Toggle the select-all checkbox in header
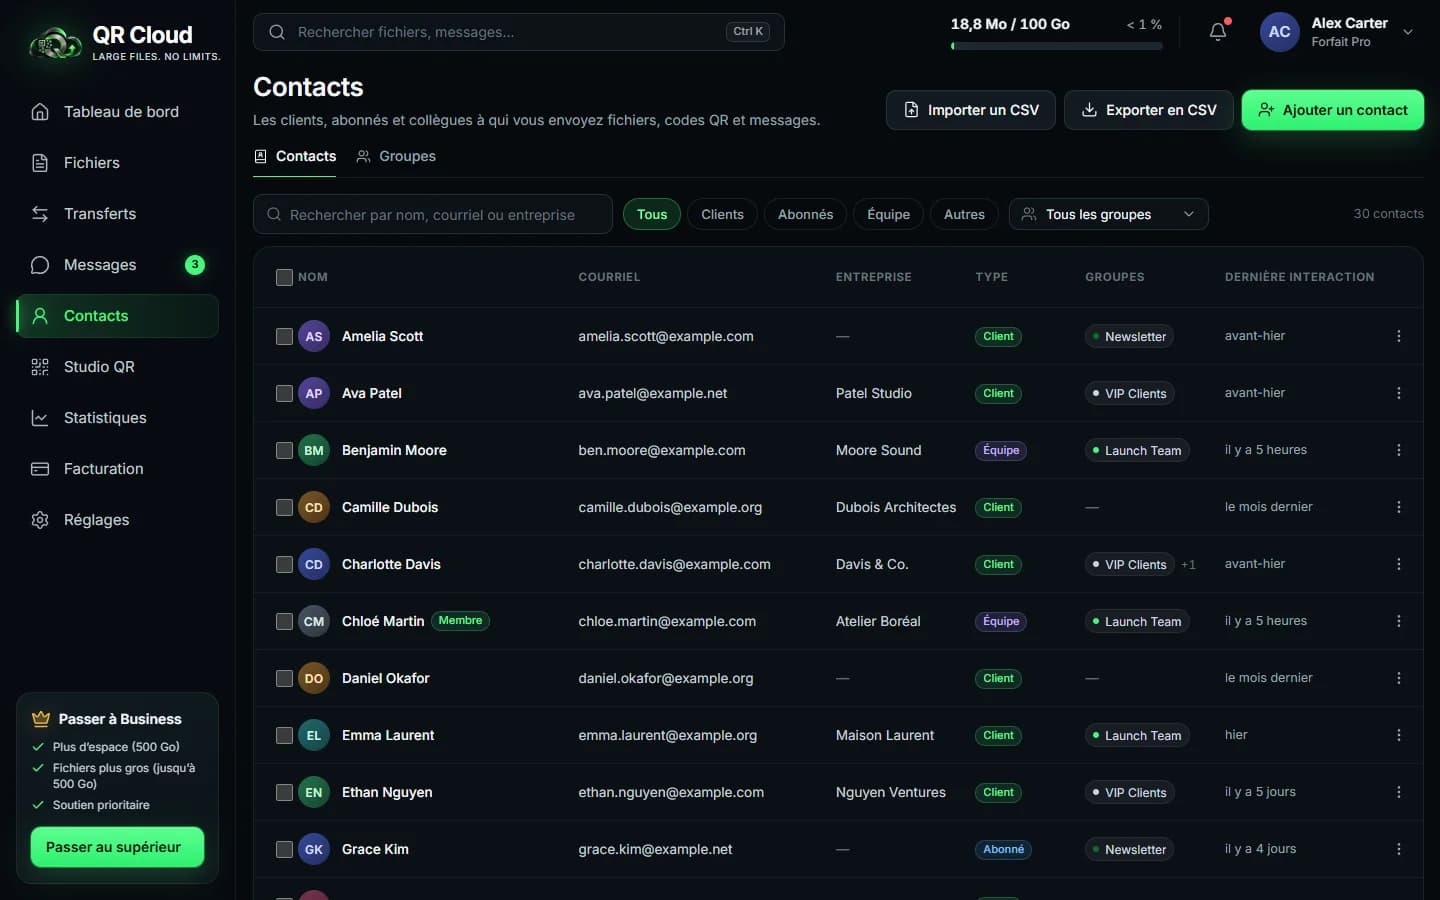 tap(284, 277)
